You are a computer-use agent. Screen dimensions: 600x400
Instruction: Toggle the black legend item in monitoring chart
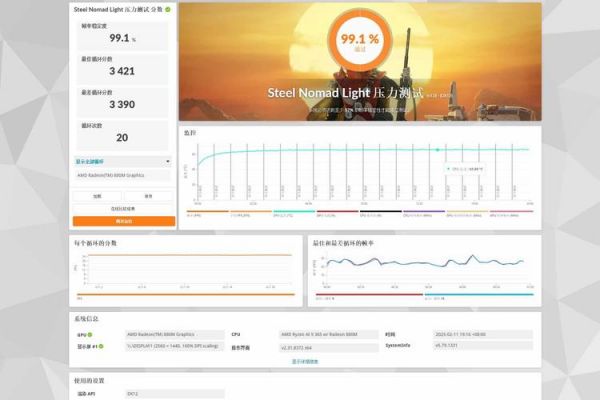[381, 213]
